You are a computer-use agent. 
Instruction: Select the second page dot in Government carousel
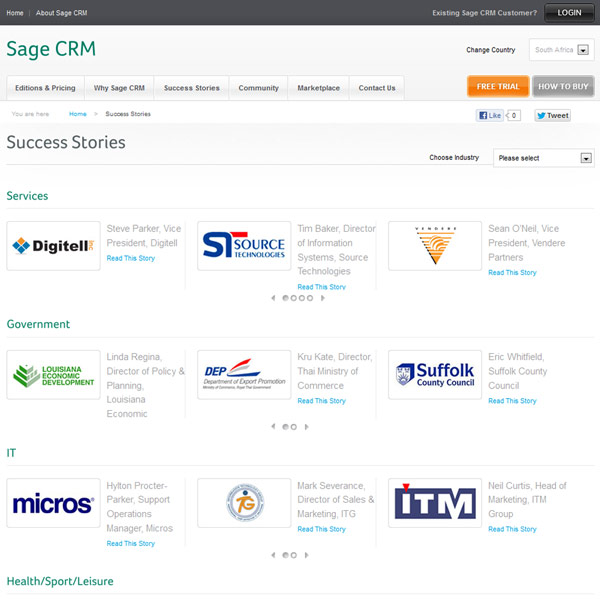[293, 426]
